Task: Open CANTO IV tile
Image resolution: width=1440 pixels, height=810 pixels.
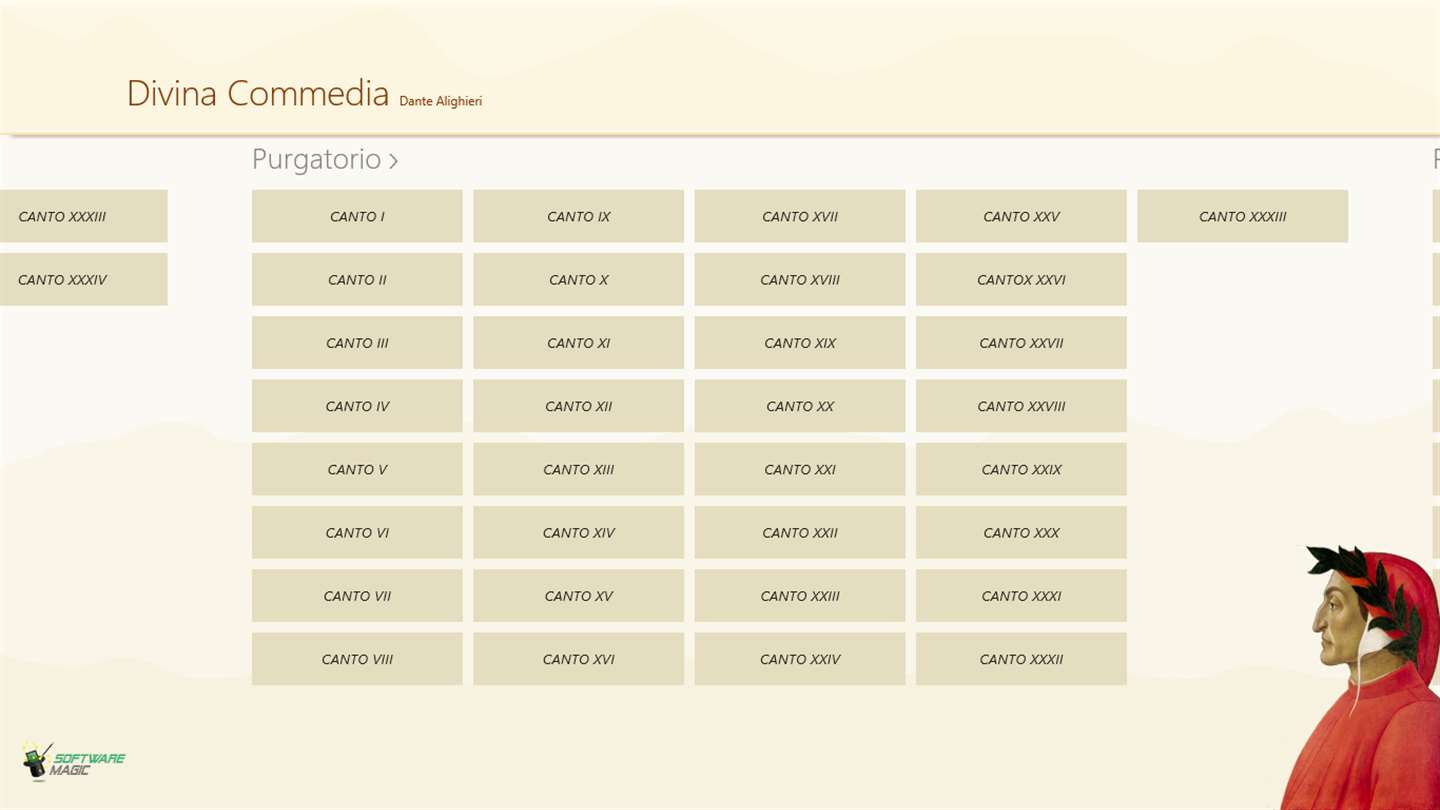Action: tap(357, 406)
